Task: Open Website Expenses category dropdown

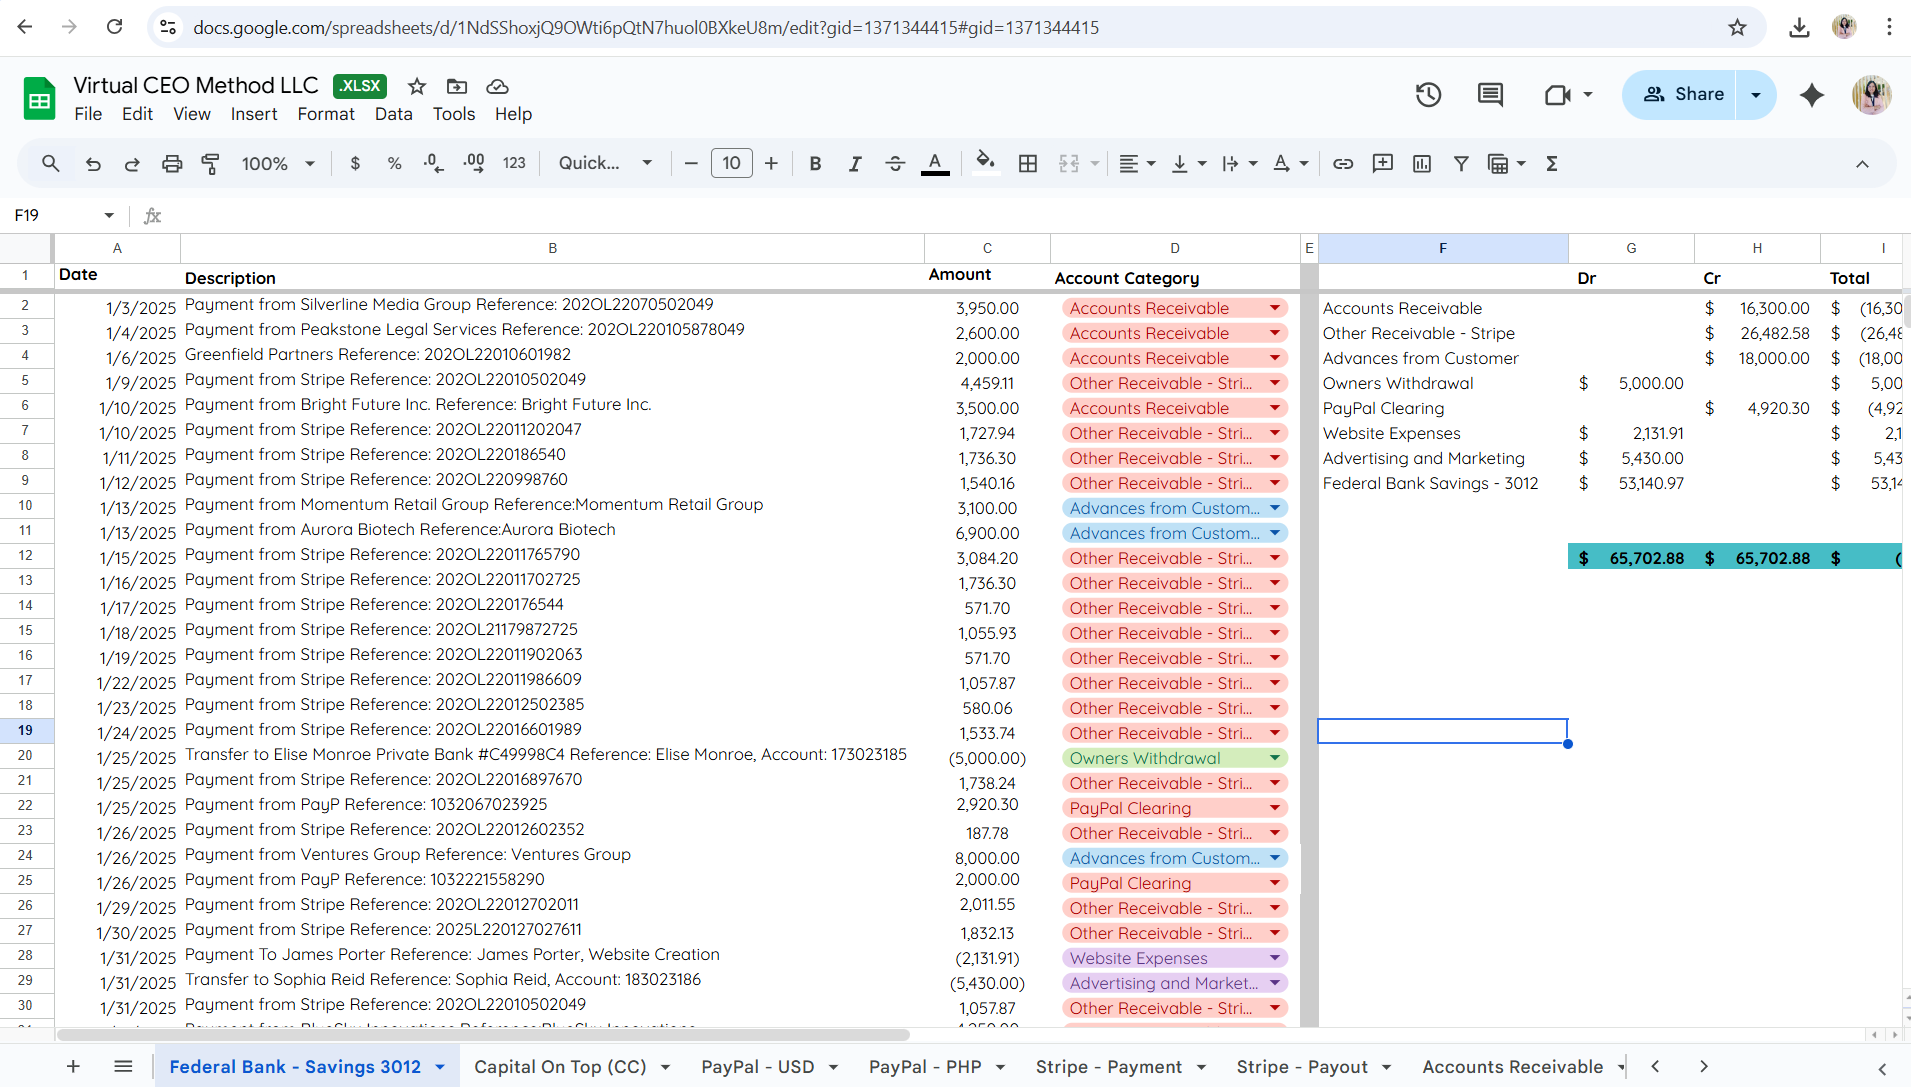Action: pos(1275,958)
